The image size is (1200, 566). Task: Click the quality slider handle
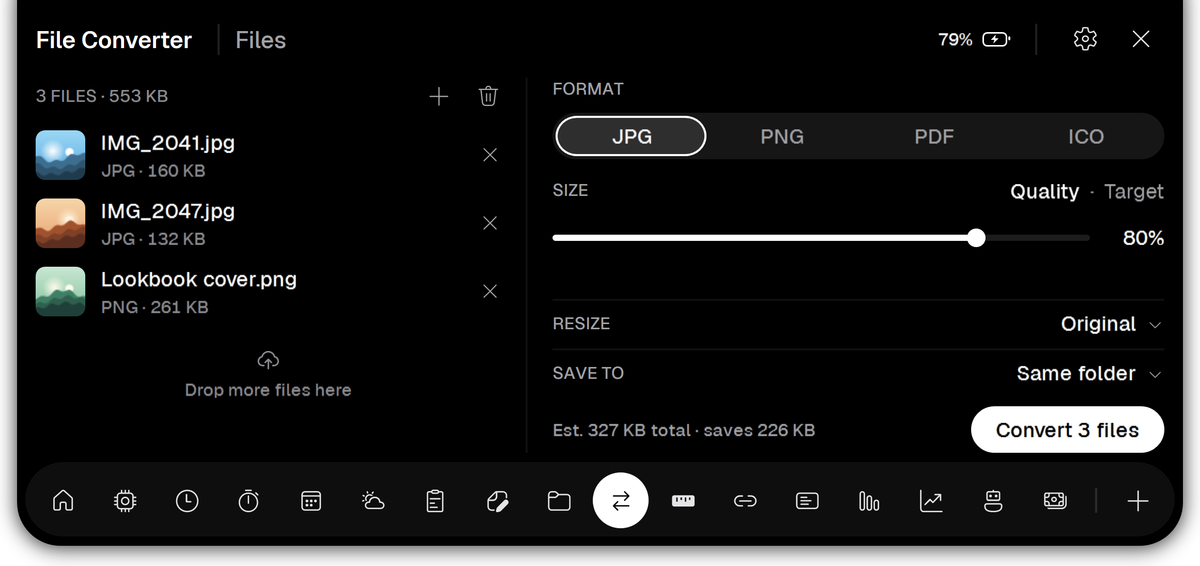point(976,238)
